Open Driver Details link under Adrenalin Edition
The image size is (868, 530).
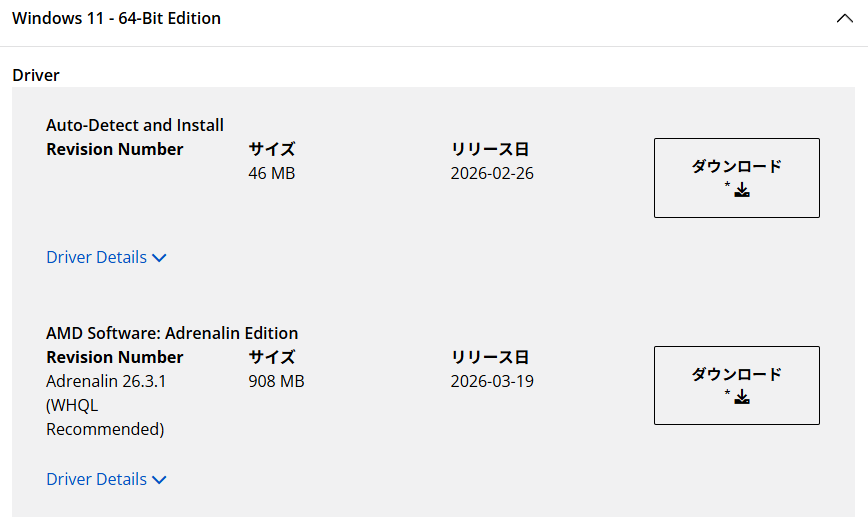pos(96,479)
